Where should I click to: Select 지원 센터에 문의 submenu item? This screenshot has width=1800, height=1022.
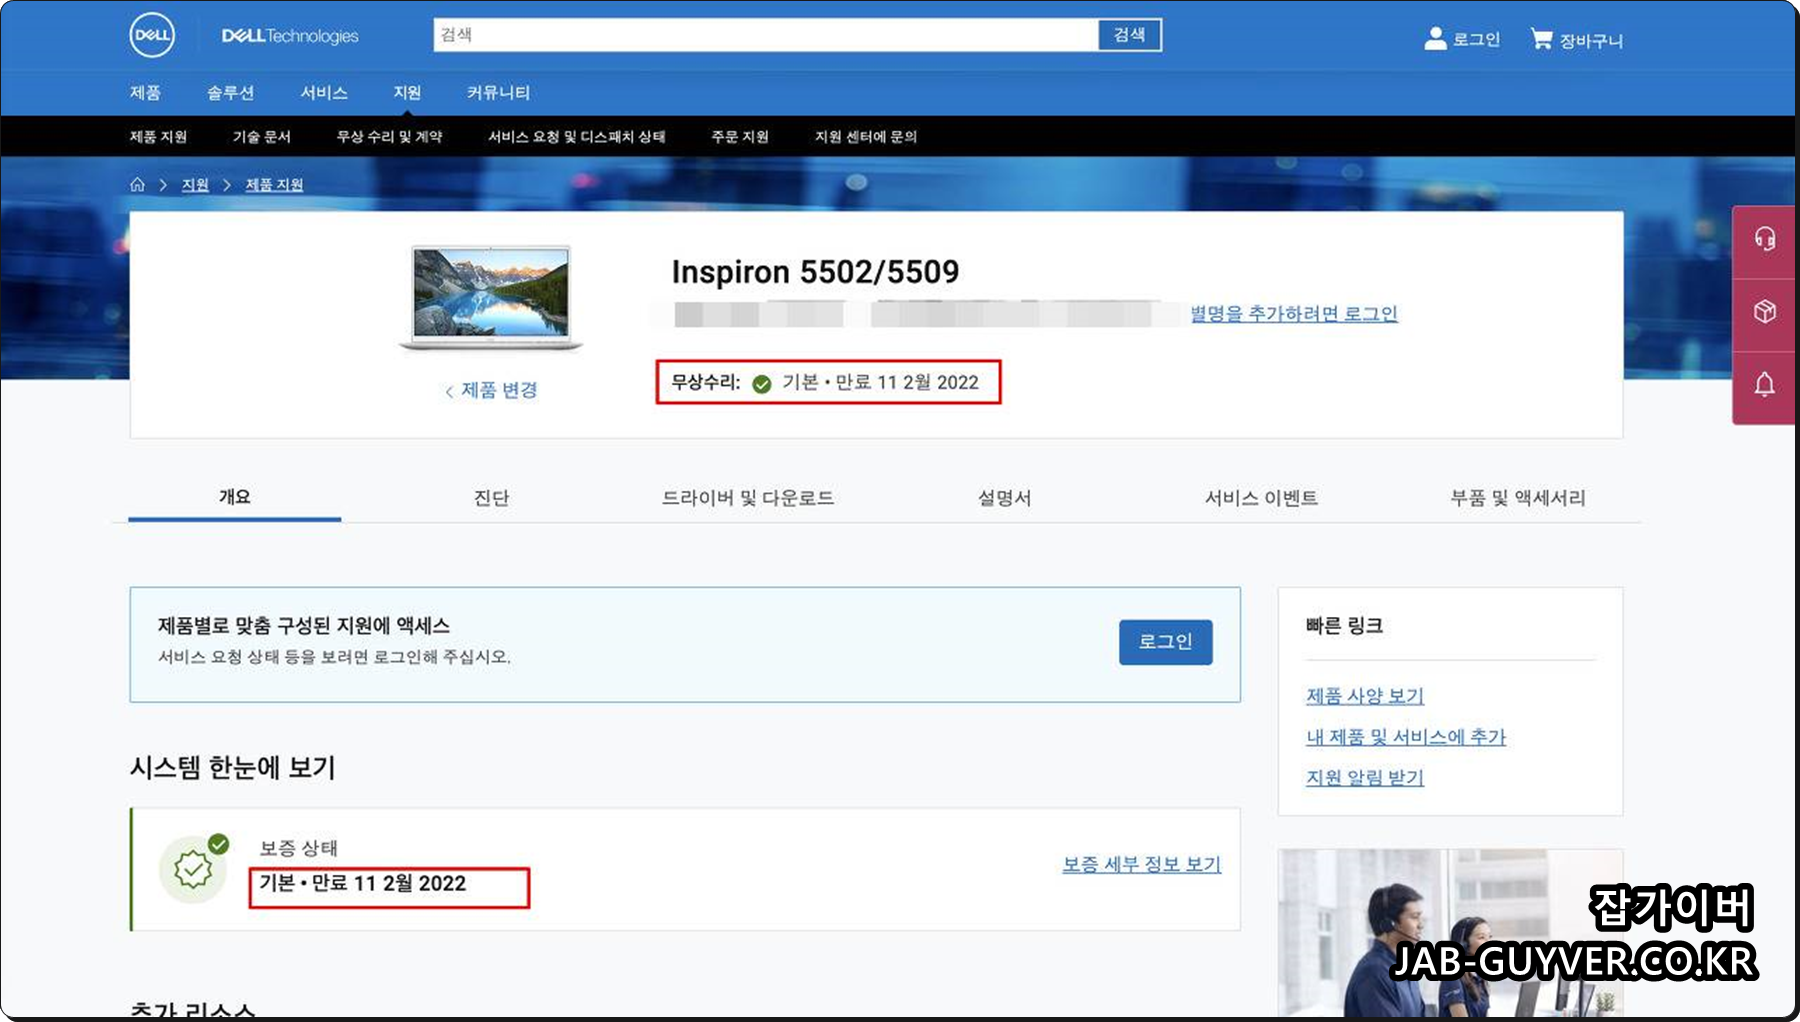point(866,137)
